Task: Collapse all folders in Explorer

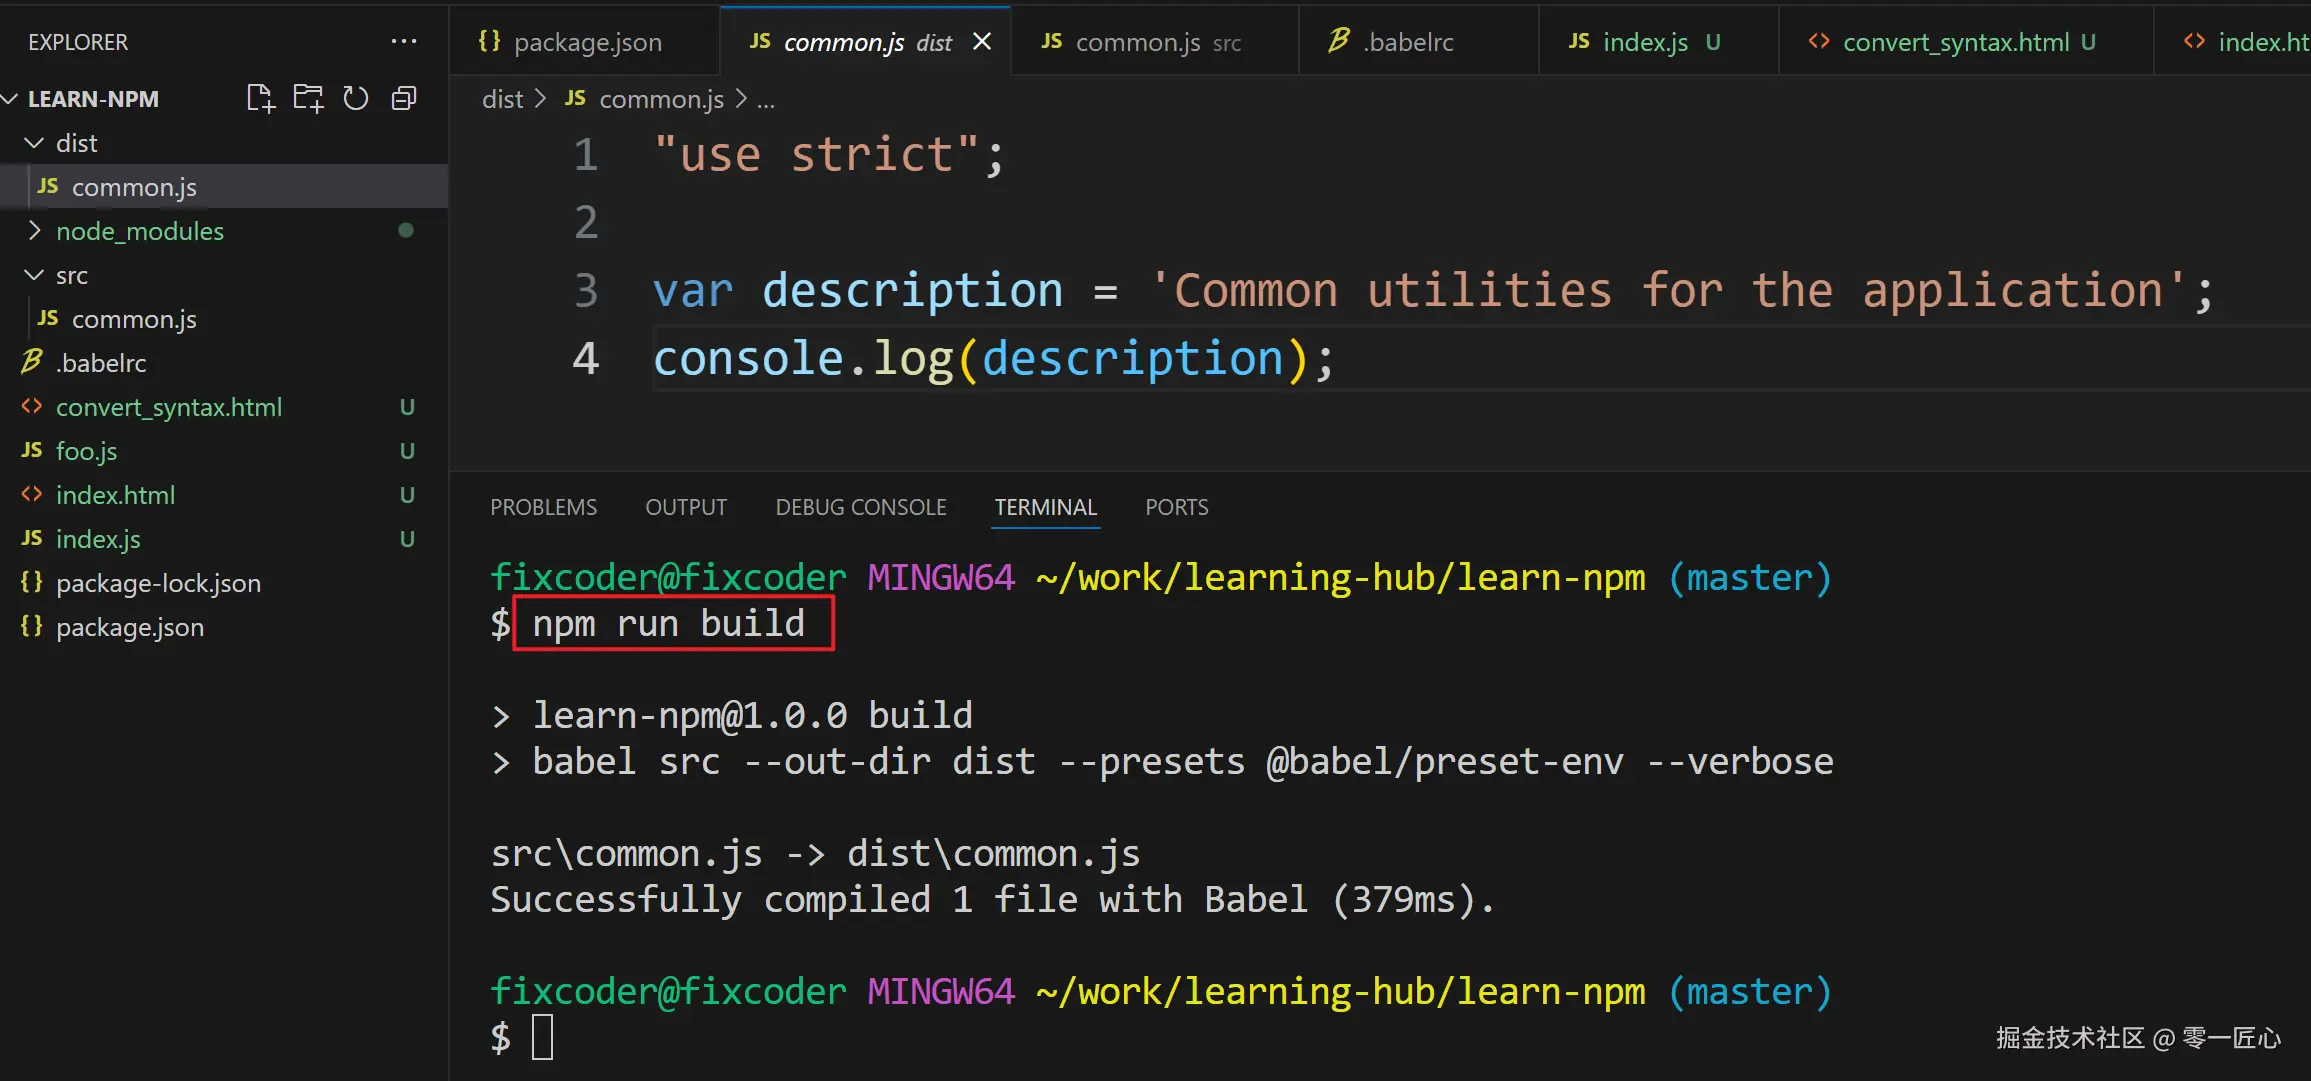Action: click(404, 98)
